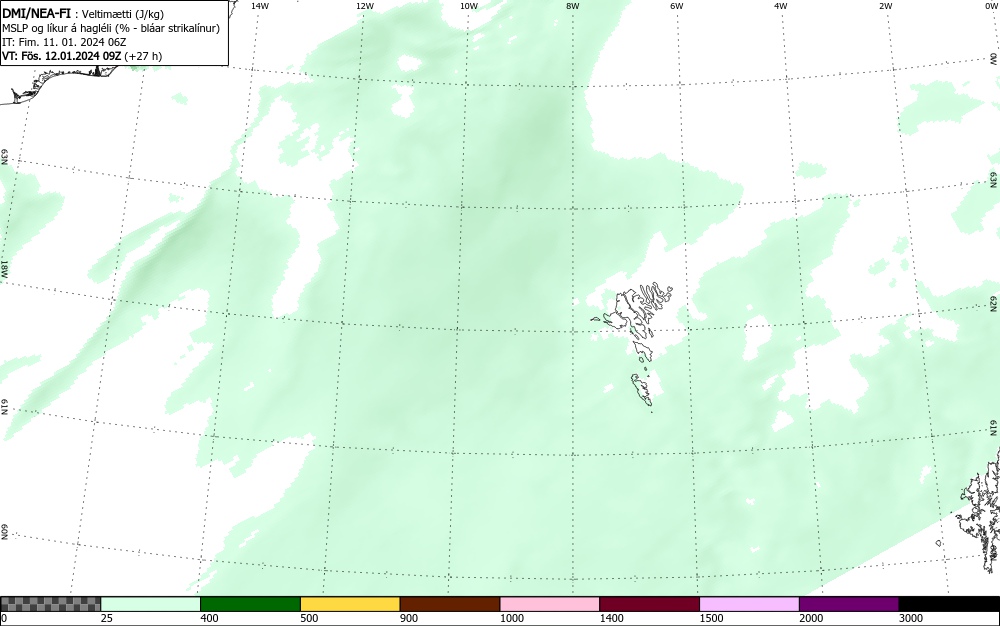Click the dark green 400–500 legend swatch
Screen dimensions: 1000x626
point(250,604)
